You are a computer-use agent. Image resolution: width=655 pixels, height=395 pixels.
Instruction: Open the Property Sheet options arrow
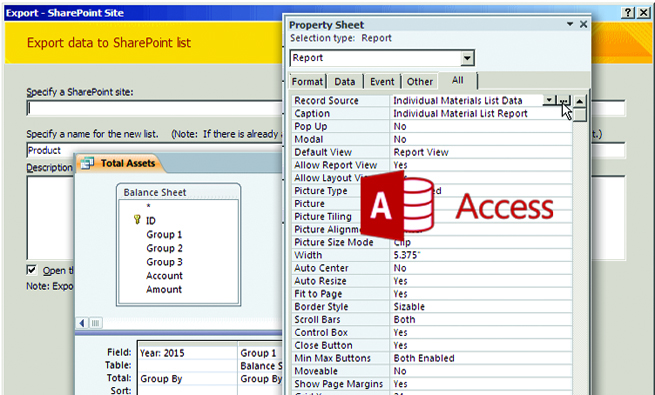point(570,24)
